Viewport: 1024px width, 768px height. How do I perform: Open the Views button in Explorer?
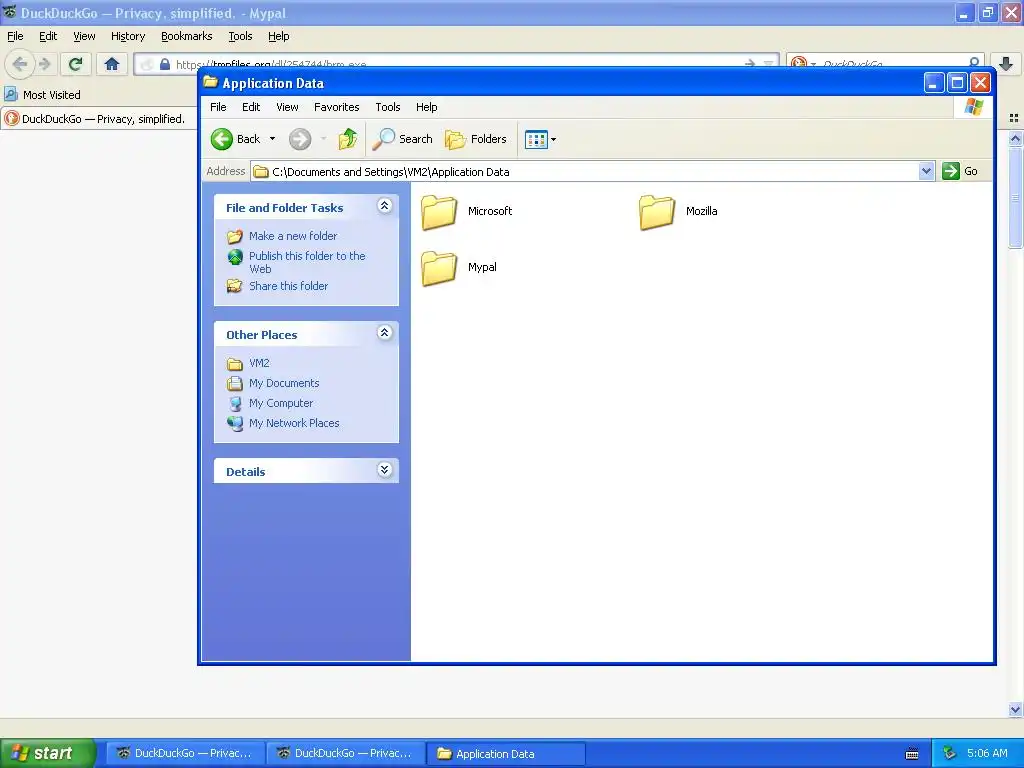point(536,139)
